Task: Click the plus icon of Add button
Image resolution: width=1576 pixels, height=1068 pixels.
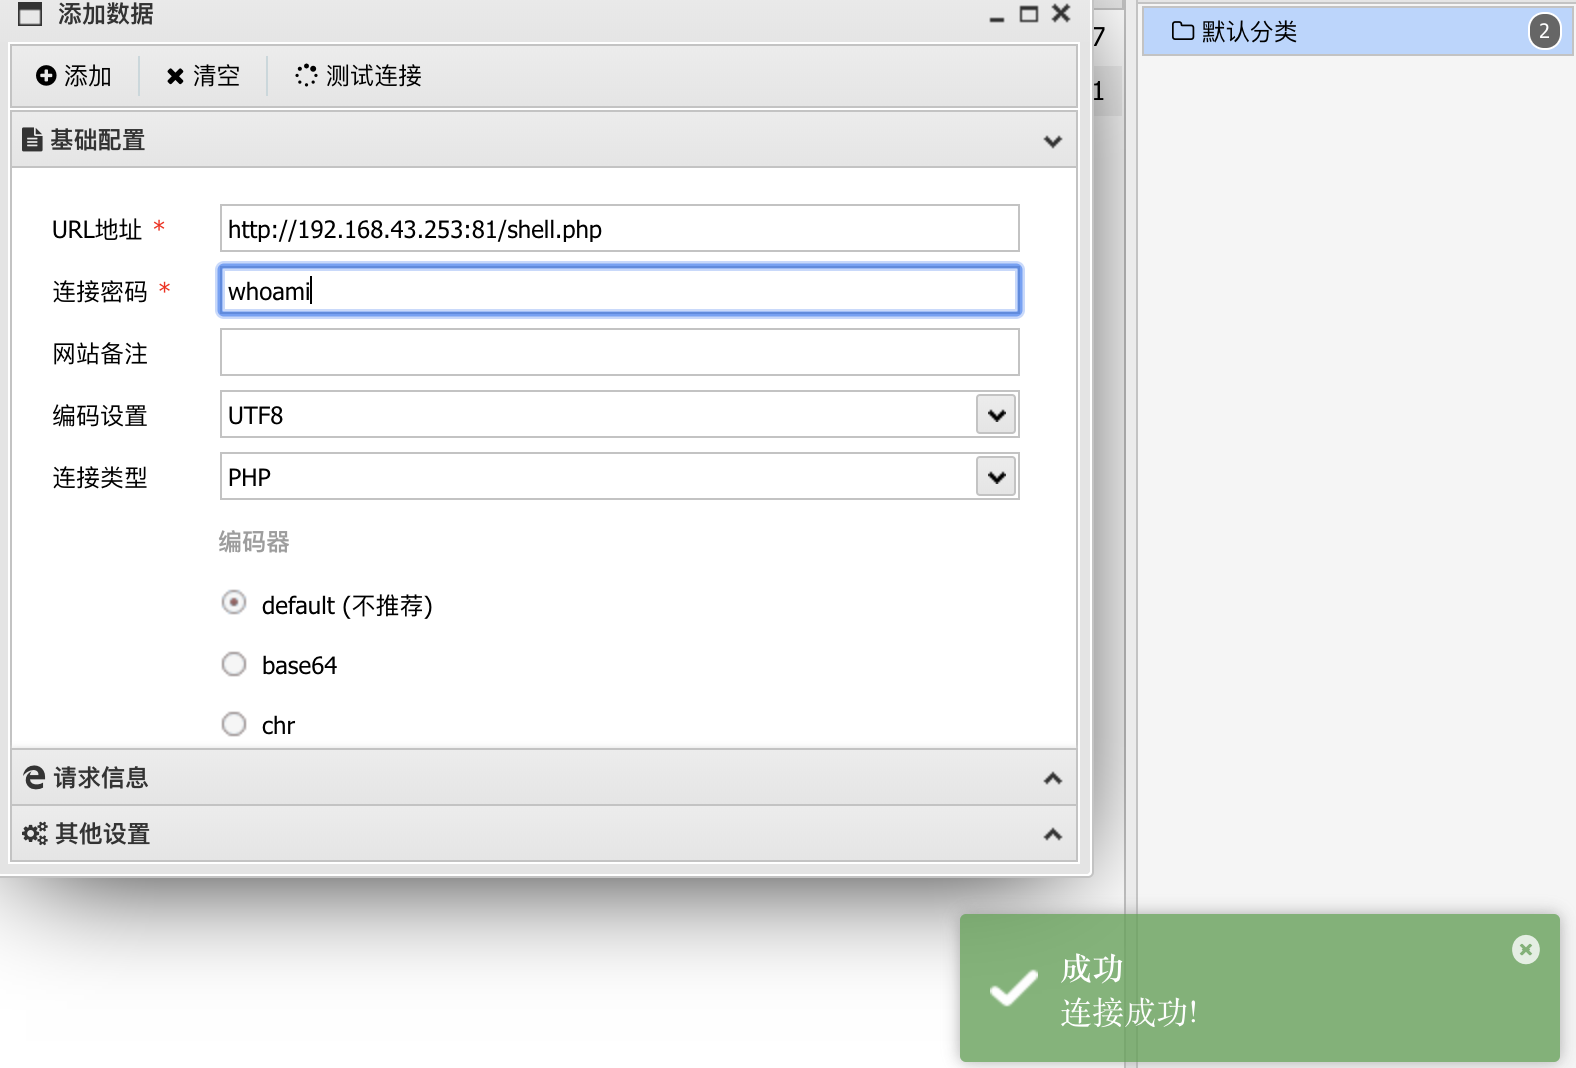Action: click(x=46, y=76)
